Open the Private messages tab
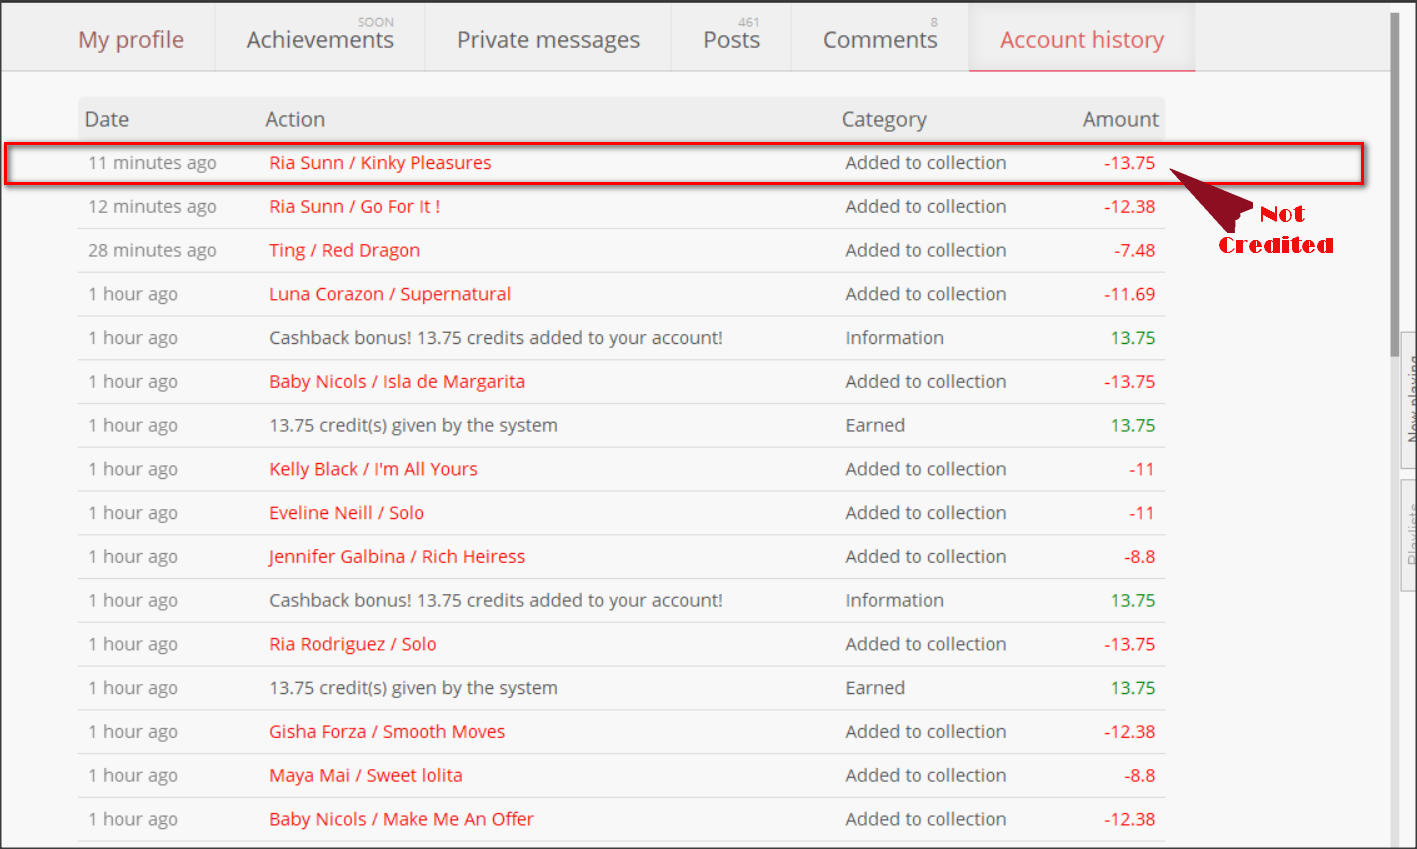This screenshot has width=1417, height=849. pos(548,40)
